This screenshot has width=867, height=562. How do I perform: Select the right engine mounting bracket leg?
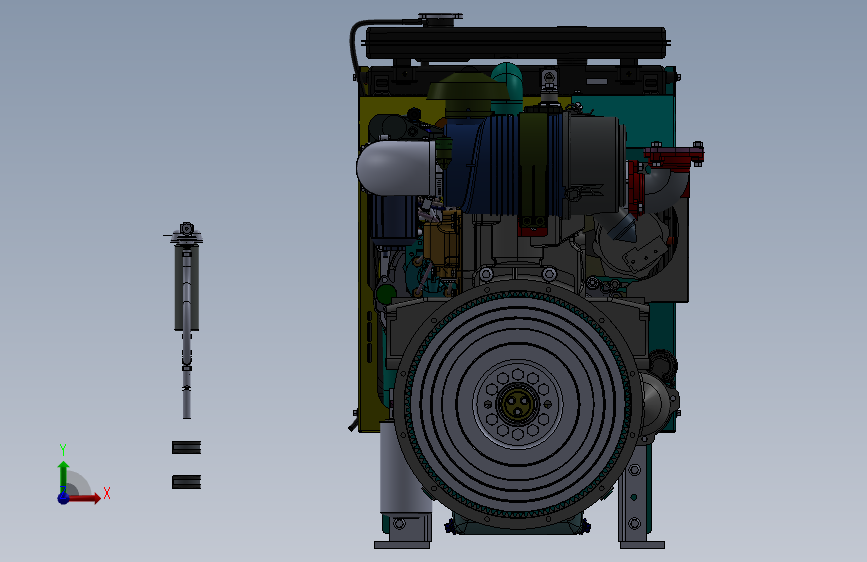(637, 495)
